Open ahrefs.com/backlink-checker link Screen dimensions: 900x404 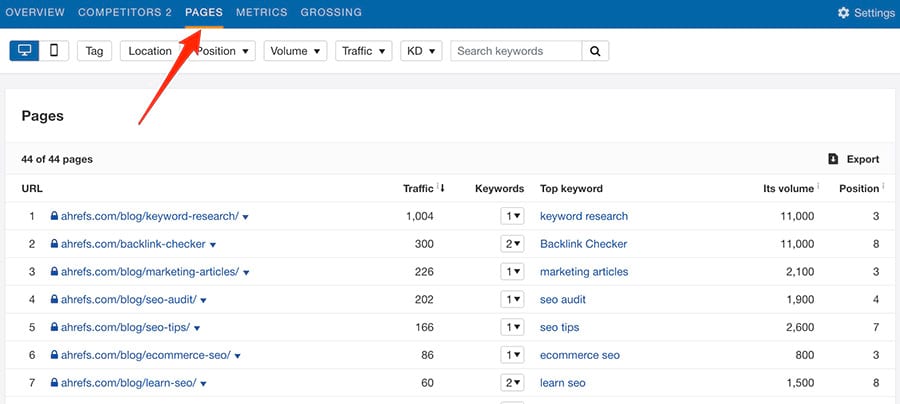[x=133, y=244]
